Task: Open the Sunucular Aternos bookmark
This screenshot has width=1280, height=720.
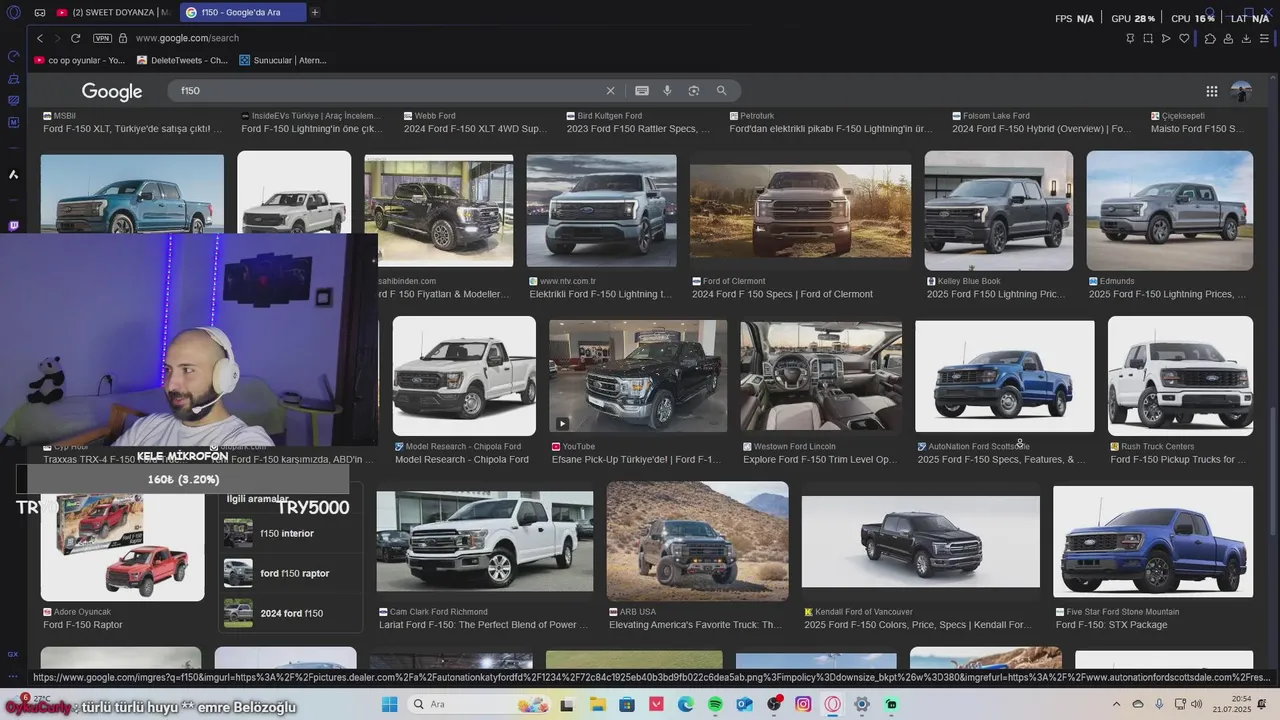Action: pyautogui.click(x=283, y=60)
